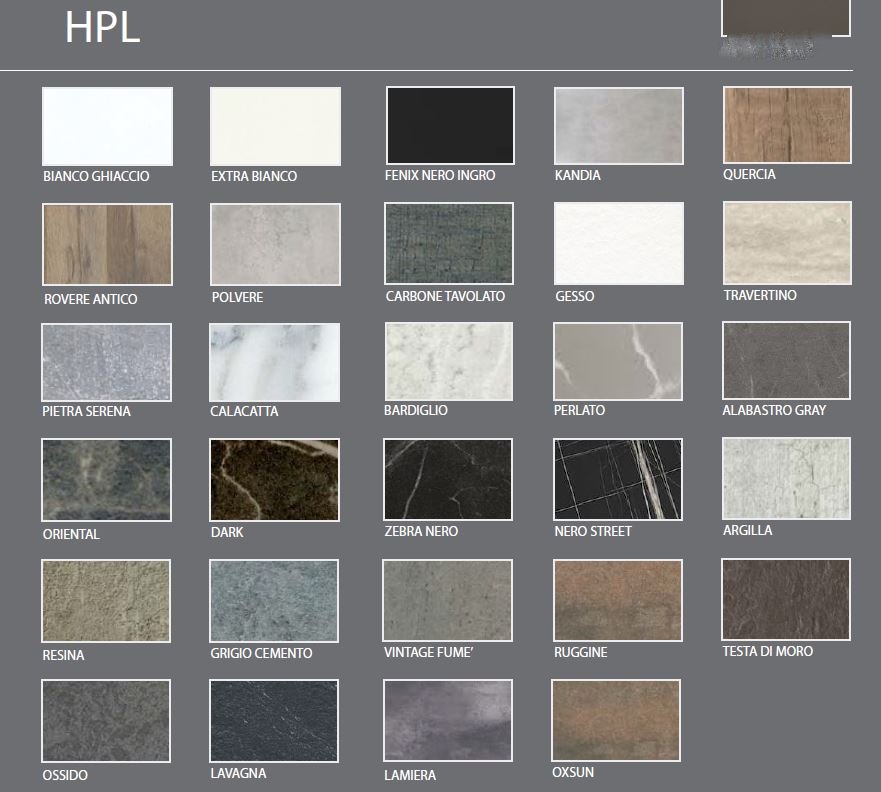Viewport: 881px width, 792px height.
Task: Select the Gesso white swatch
Action: (619, 243)
